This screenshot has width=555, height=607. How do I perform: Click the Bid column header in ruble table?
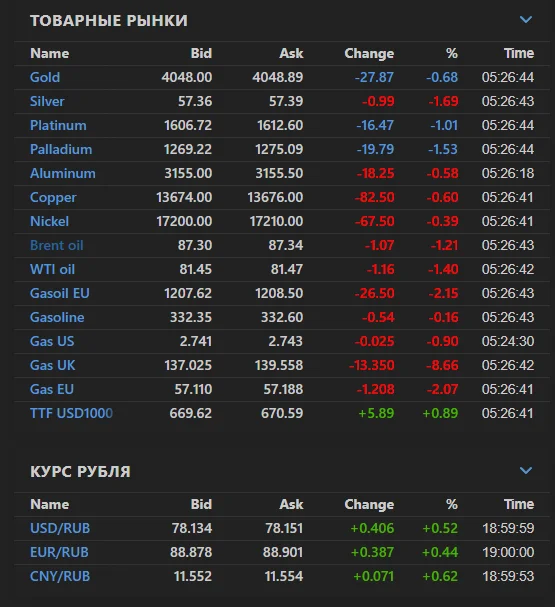pyautogui.click(x=201, y=504)
